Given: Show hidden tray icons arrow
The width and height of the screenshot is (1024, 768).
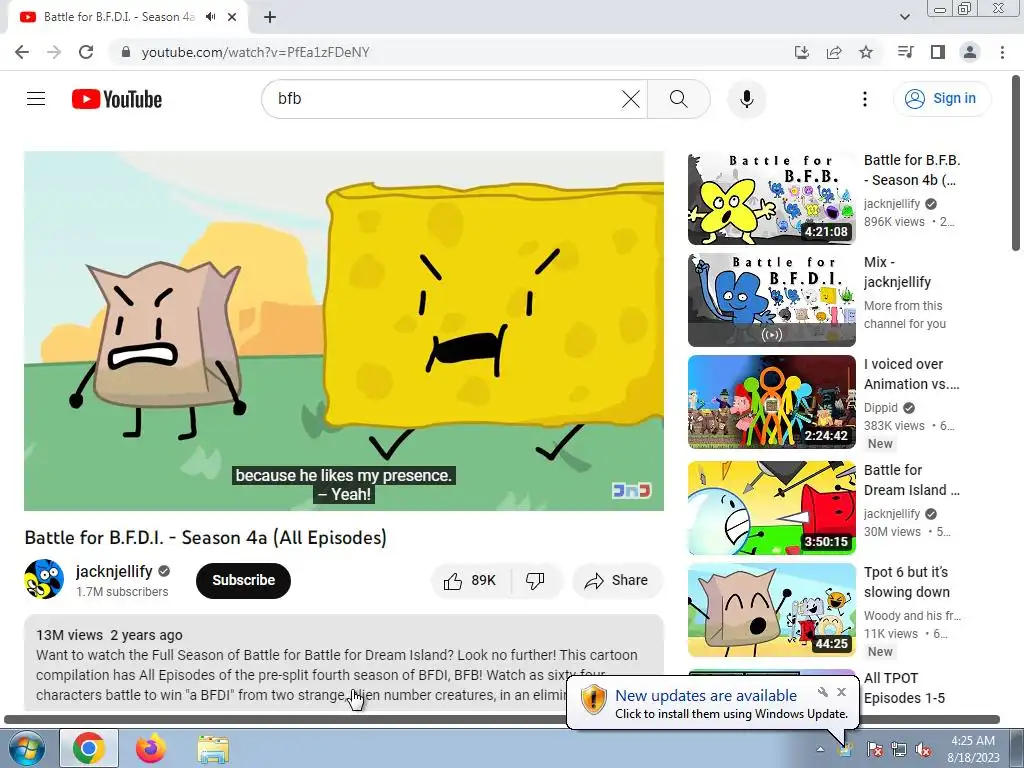Looking at the screenshot, I should [x=820, y=749].
